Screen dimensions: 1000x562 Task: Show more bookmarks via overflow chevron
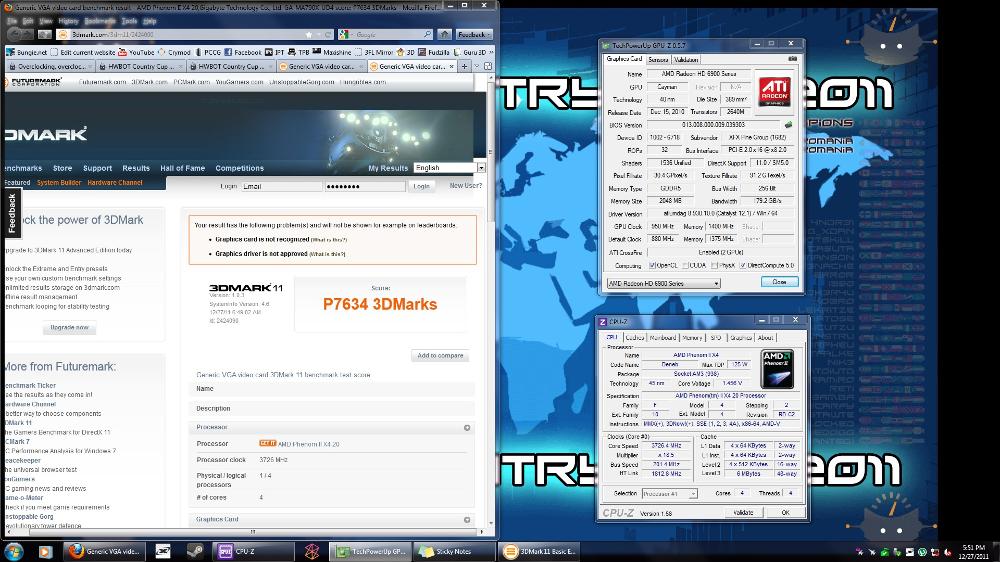[490, 52]
